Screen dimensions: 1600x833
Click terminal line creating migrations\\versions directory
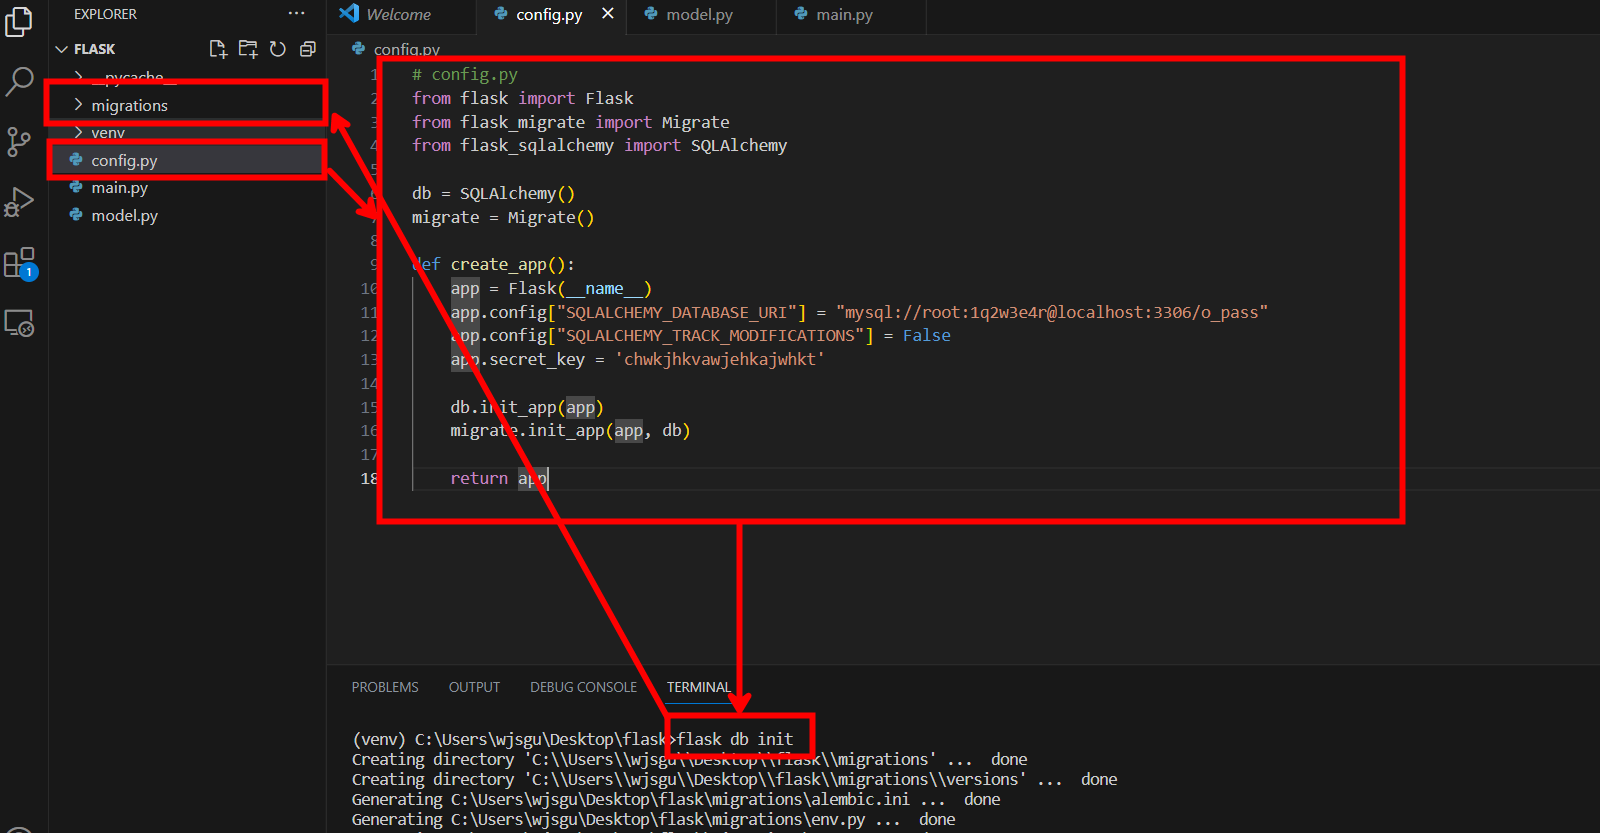734,779
